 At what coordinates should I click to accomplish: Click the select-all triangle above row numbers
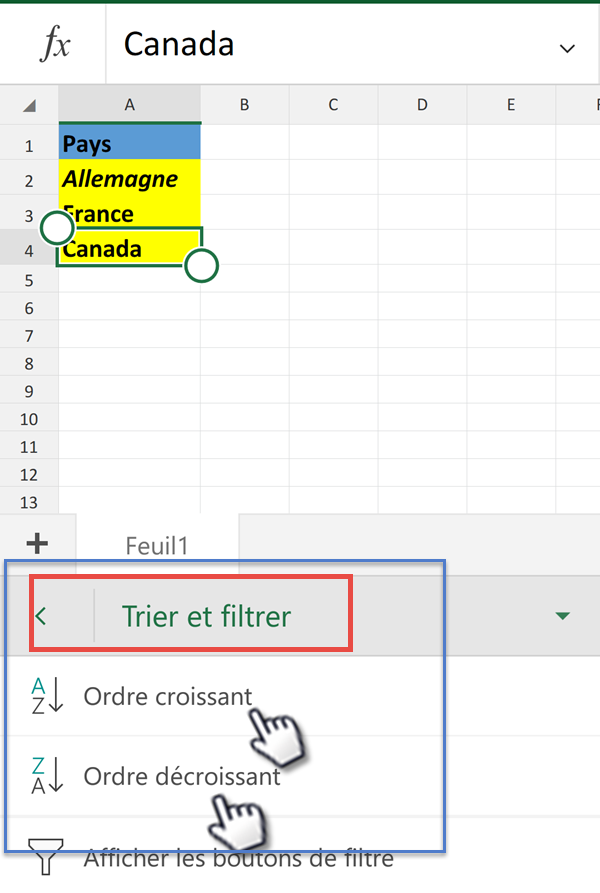(x=29, y=104)
